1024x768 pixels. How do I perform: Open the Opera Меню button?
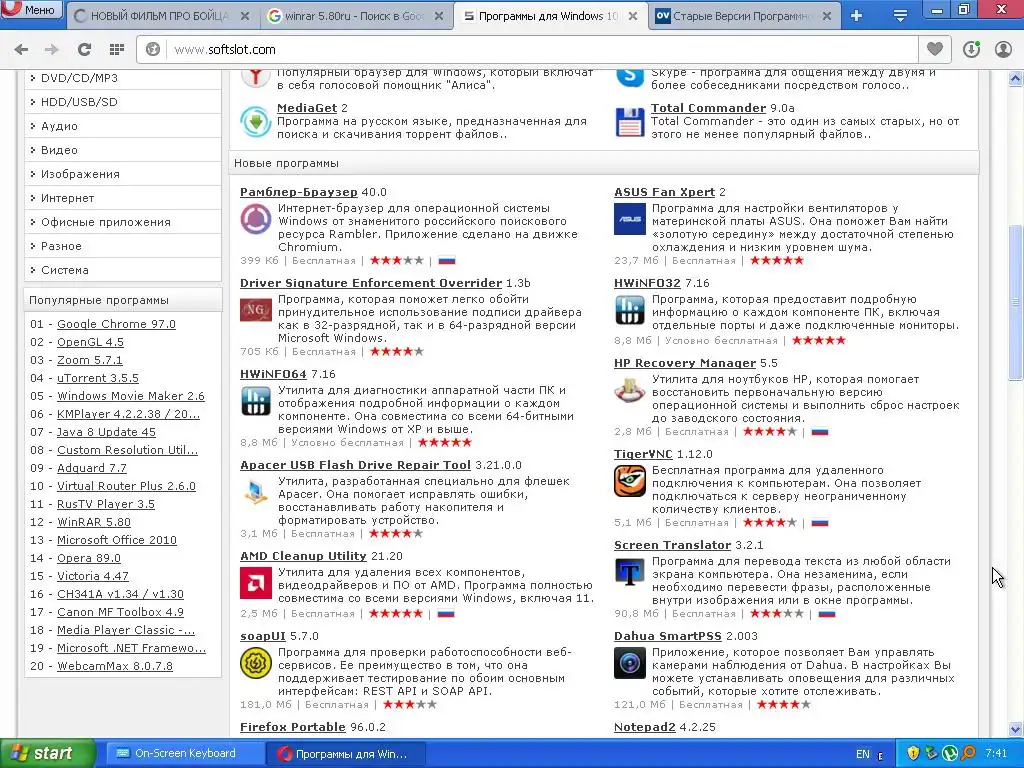31,9
